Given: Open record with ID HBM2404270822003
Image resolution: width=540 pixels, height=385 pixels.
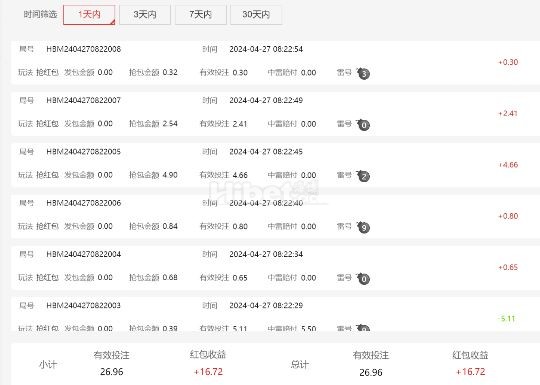Looking at the screenshot, I should tap(84, 305).
